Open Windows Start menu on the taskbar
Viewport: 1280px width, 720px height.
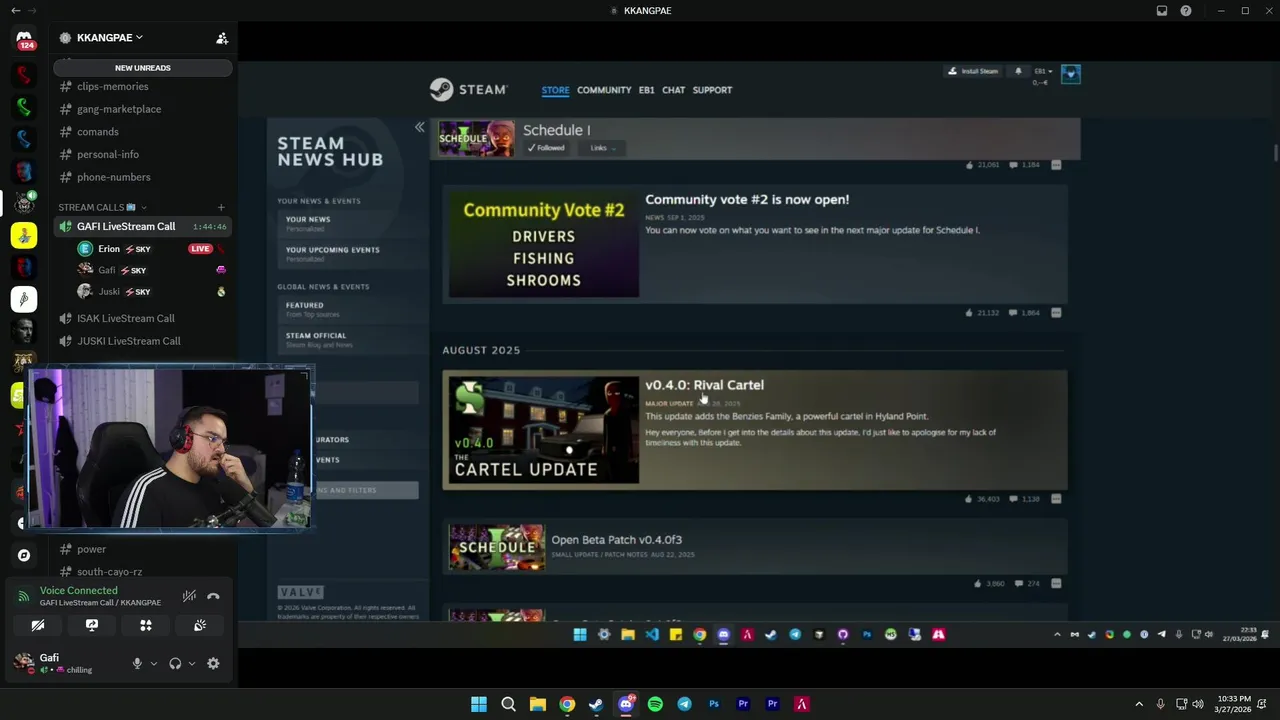(479, 704)
